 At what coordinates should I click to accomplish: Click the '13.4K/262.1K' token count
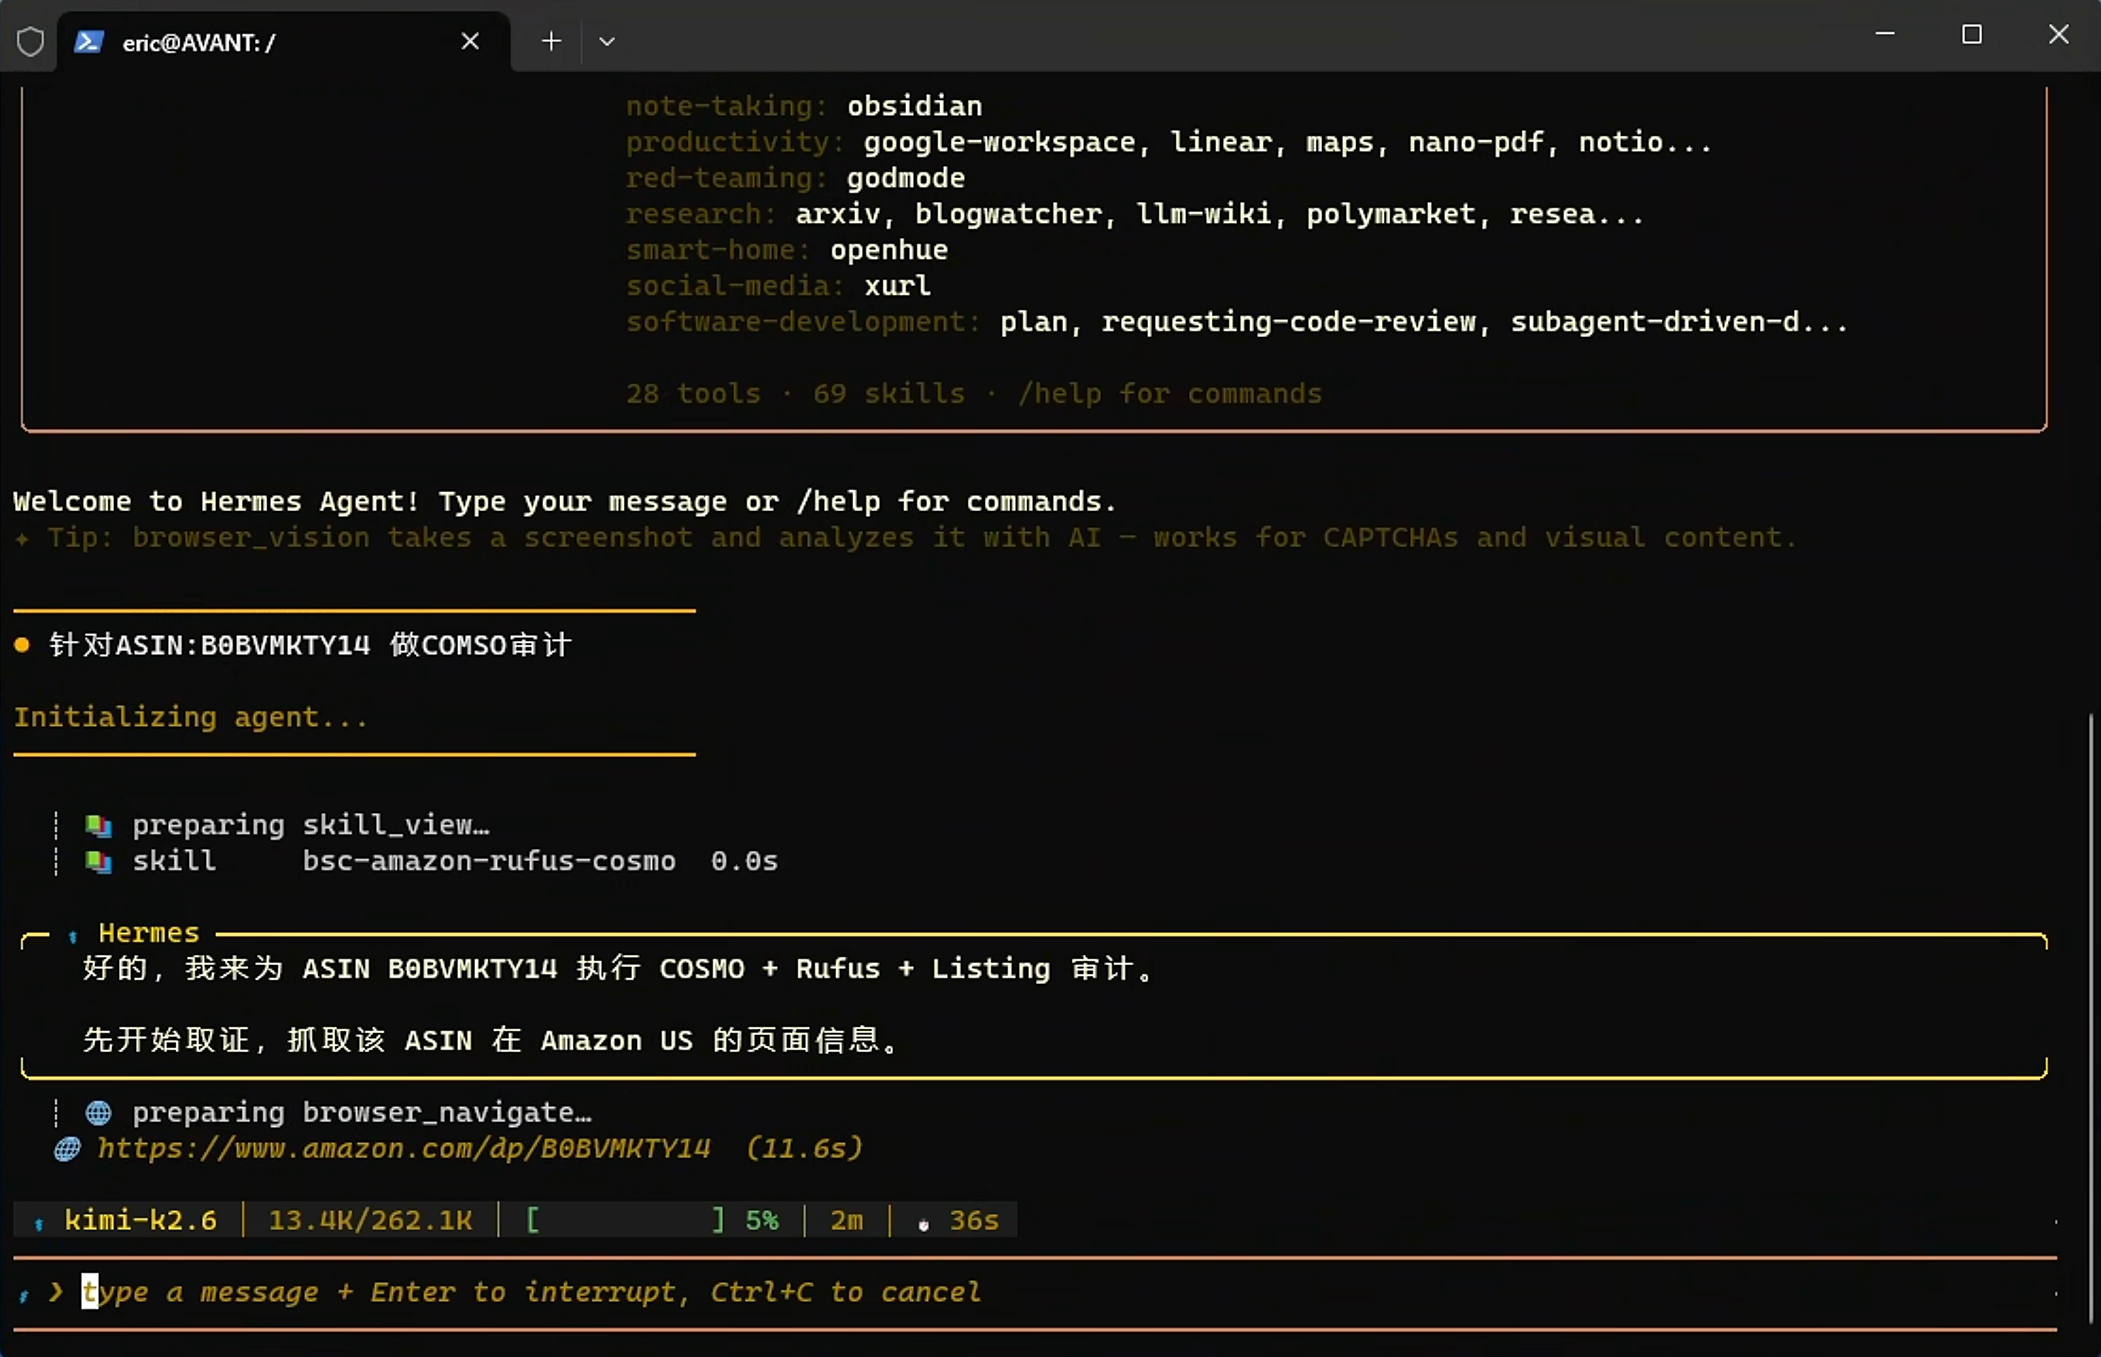coord(370,1221)
